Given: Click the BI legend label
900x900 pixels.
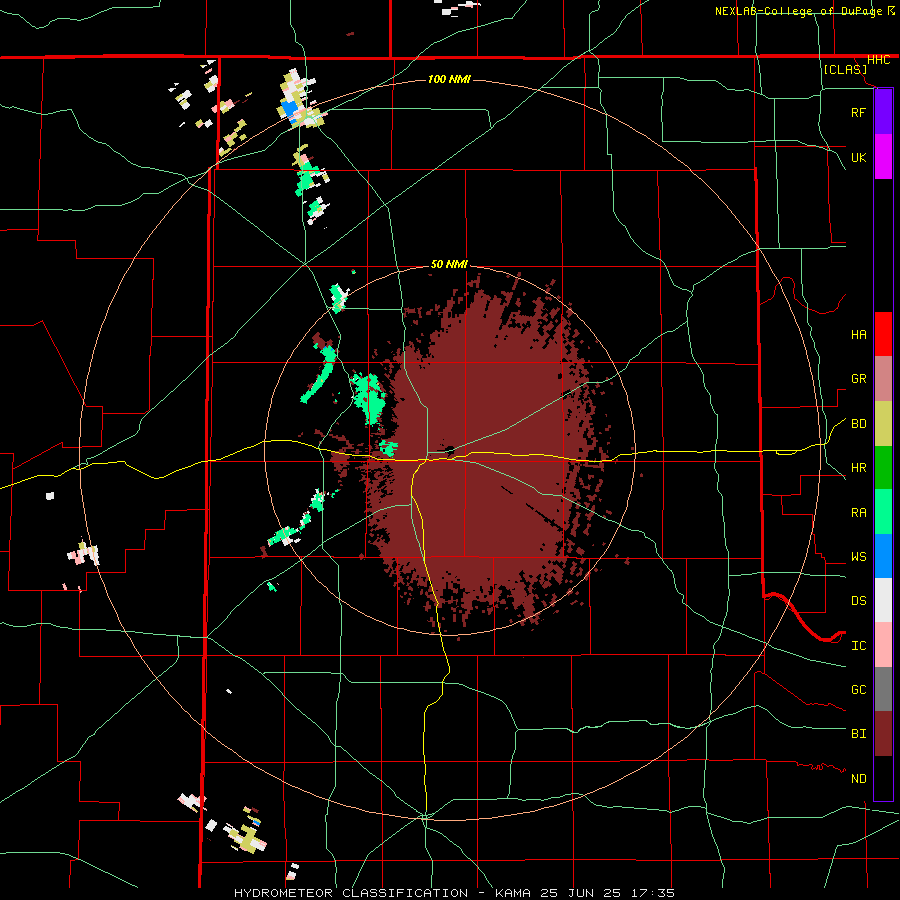Looking at the screenshot, I should [858, 733].
